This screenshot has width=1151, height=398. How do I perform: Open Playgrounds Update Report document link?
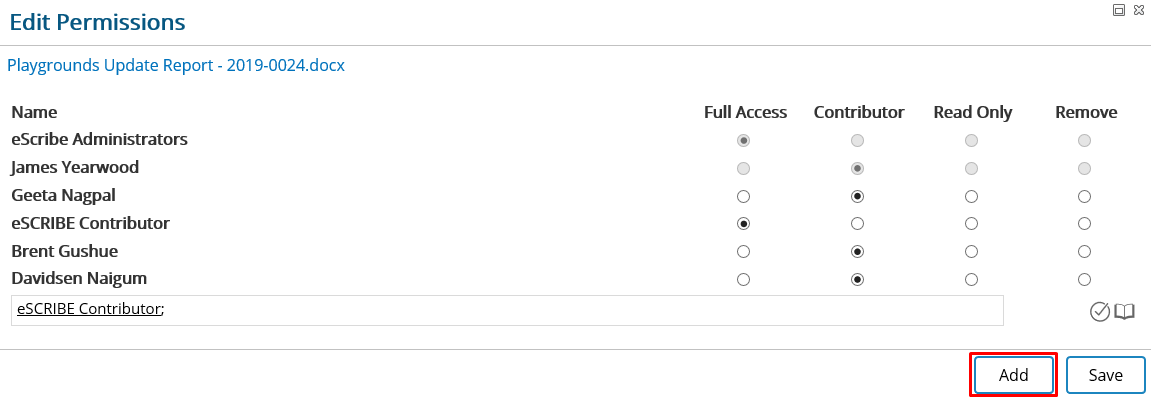pyautogui.click(x=176, y=65)
